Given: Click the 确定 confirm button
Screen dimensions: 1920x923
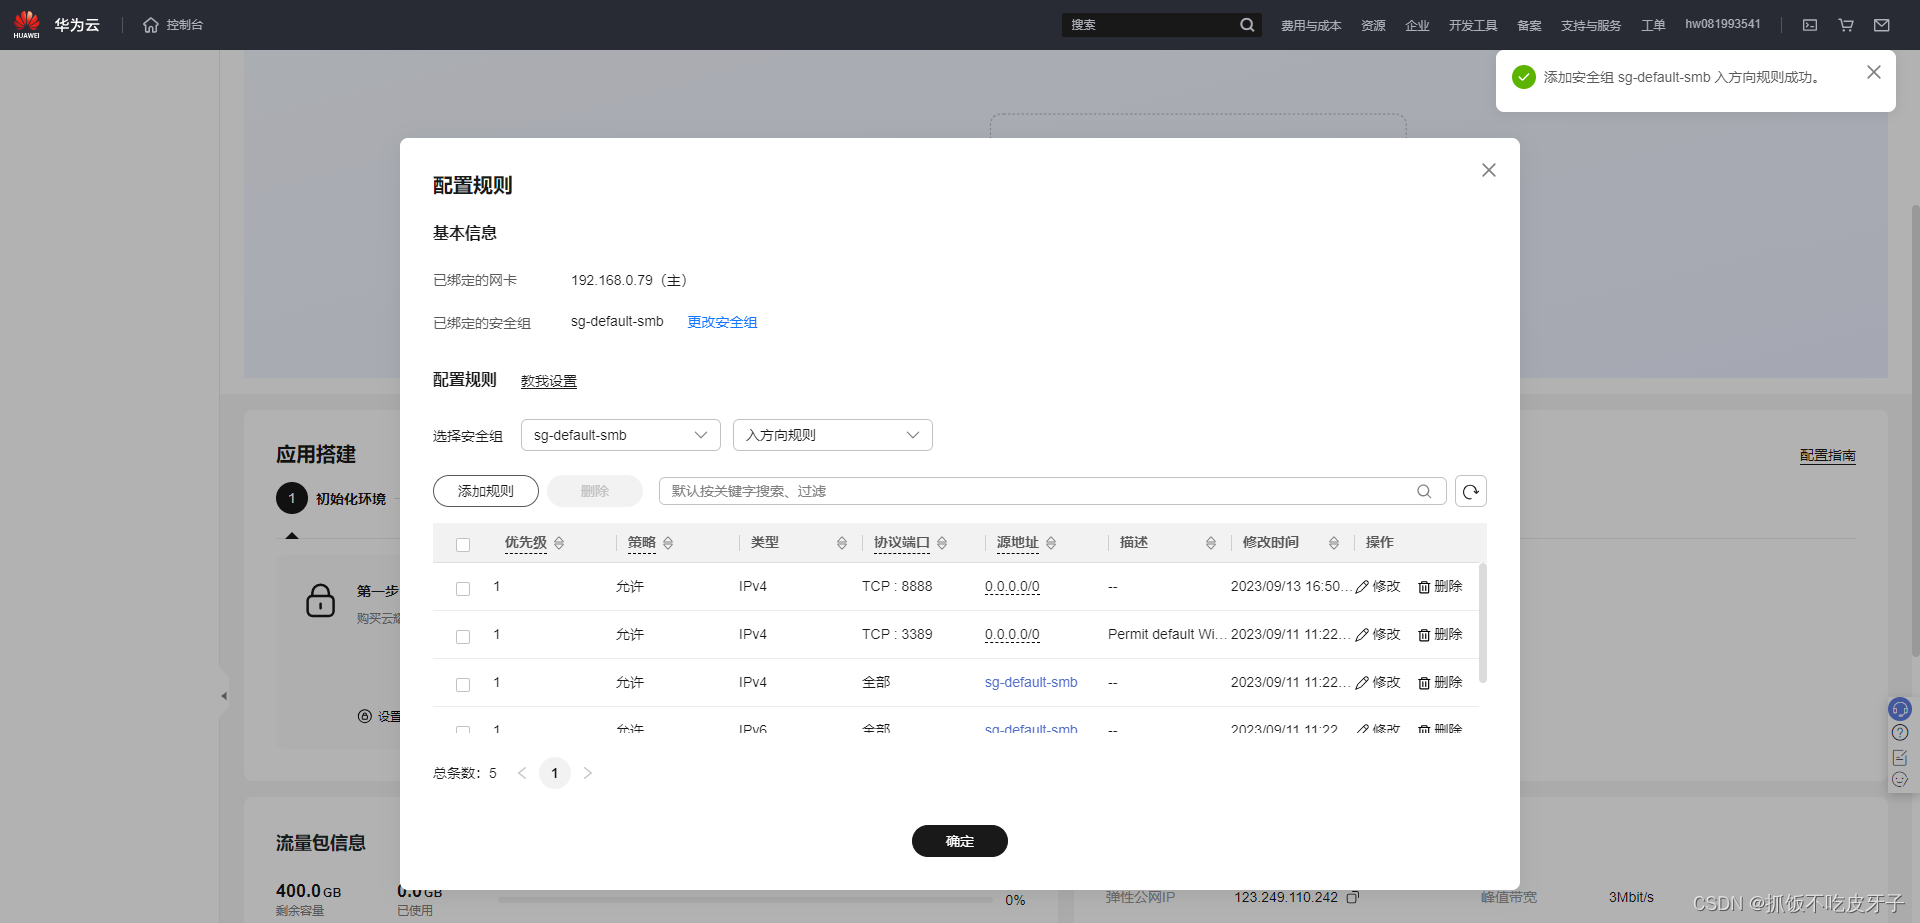Looking at the screenshot, I should pos(960,841).
